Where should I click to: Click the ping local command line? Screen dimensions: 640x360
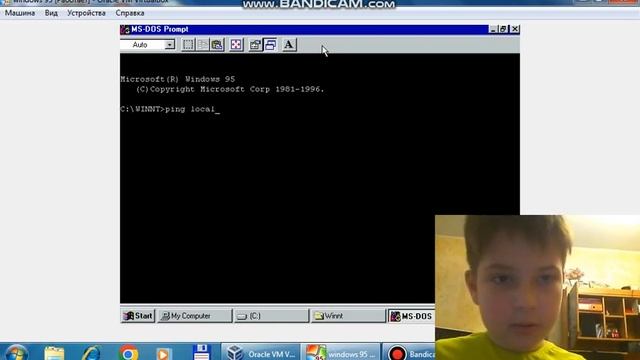click(x=170, y=109)
